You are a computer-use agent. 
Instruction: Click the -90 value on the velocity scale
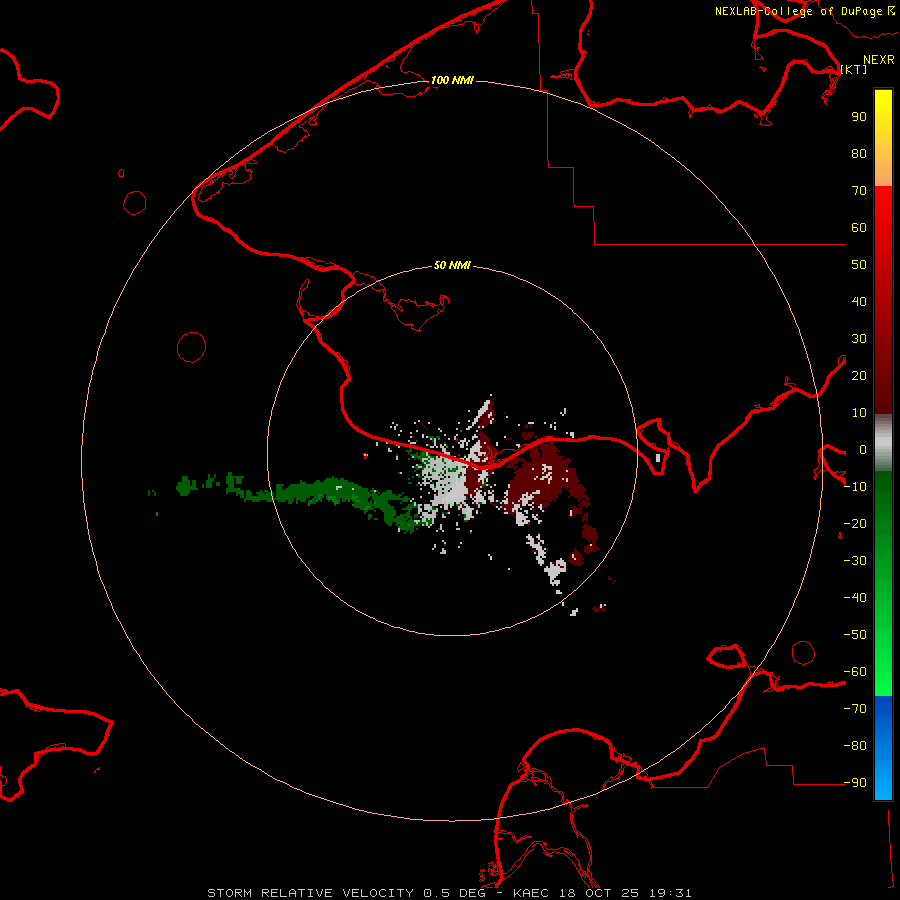[855, 783]
